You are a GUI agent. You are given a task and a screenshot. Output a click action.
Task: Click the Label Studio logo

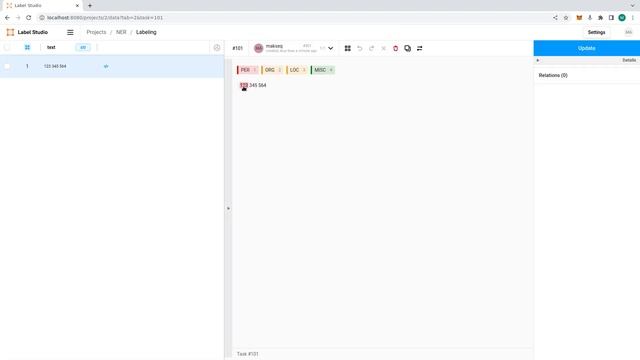click(27, 32)
